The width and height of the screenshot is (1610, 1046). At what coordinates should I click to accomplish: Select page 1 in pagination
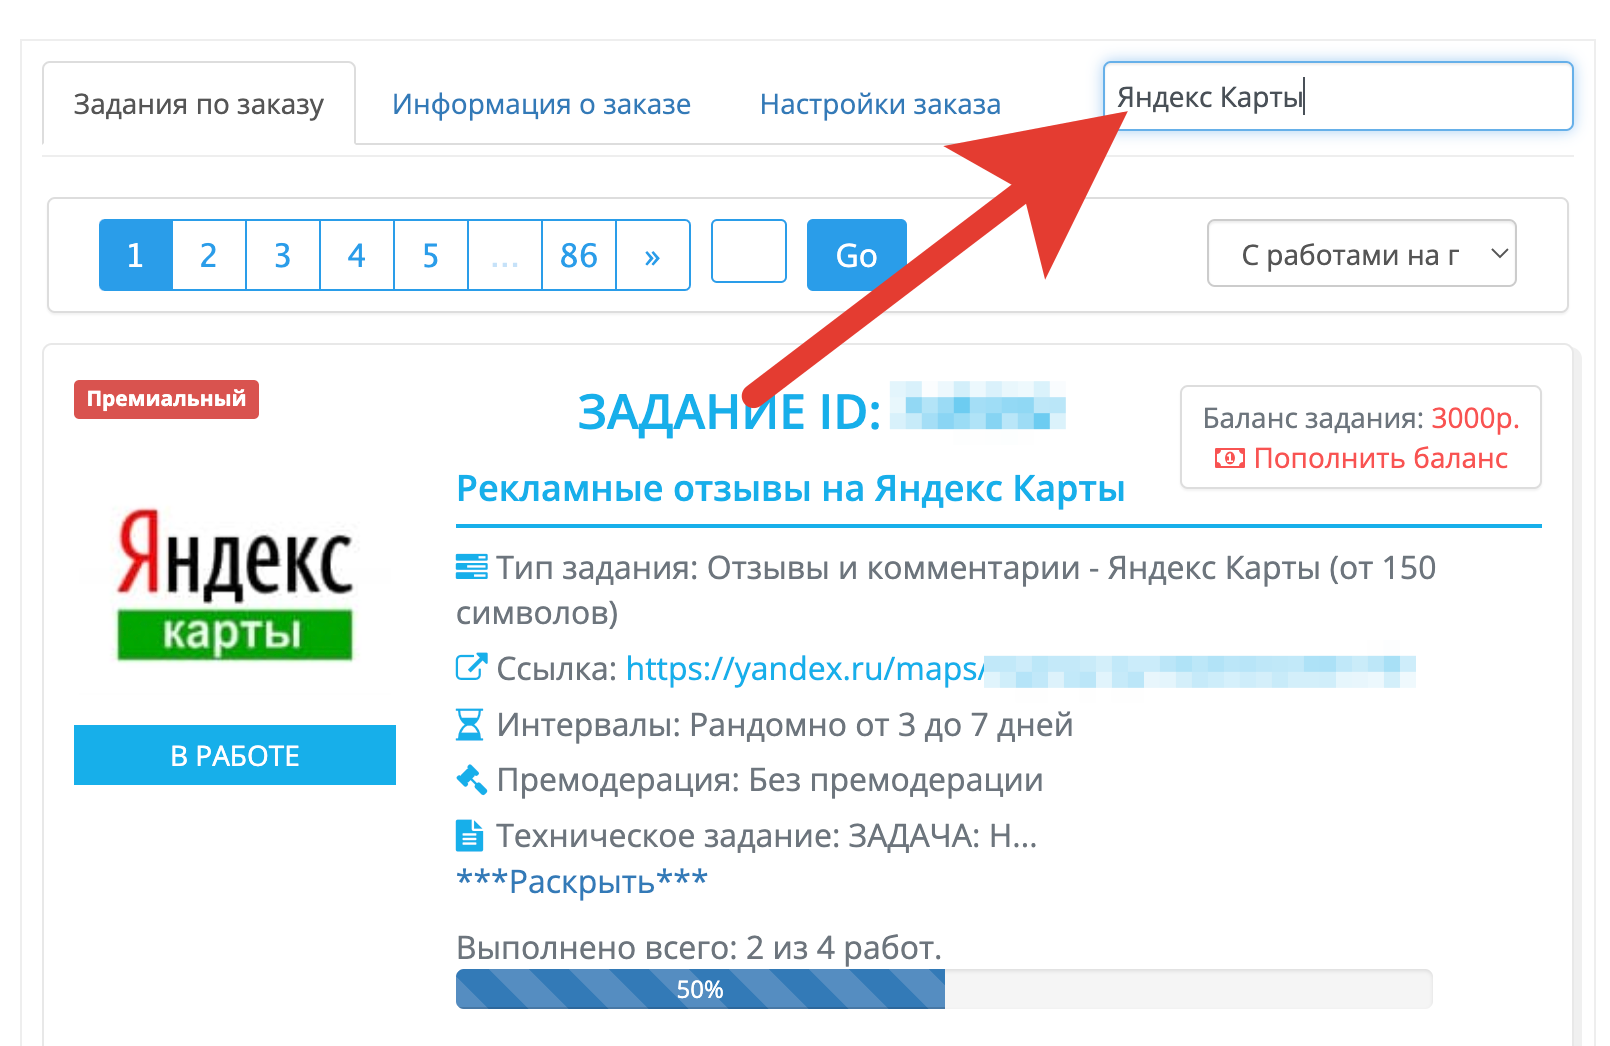[136, 255]
